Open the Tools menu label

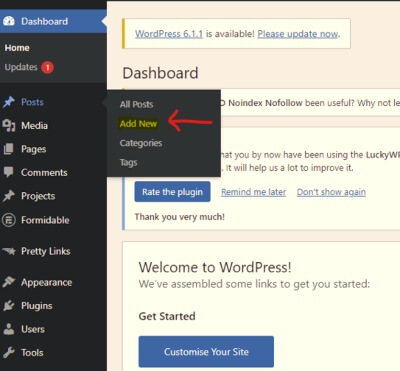(x=32, y=353)
